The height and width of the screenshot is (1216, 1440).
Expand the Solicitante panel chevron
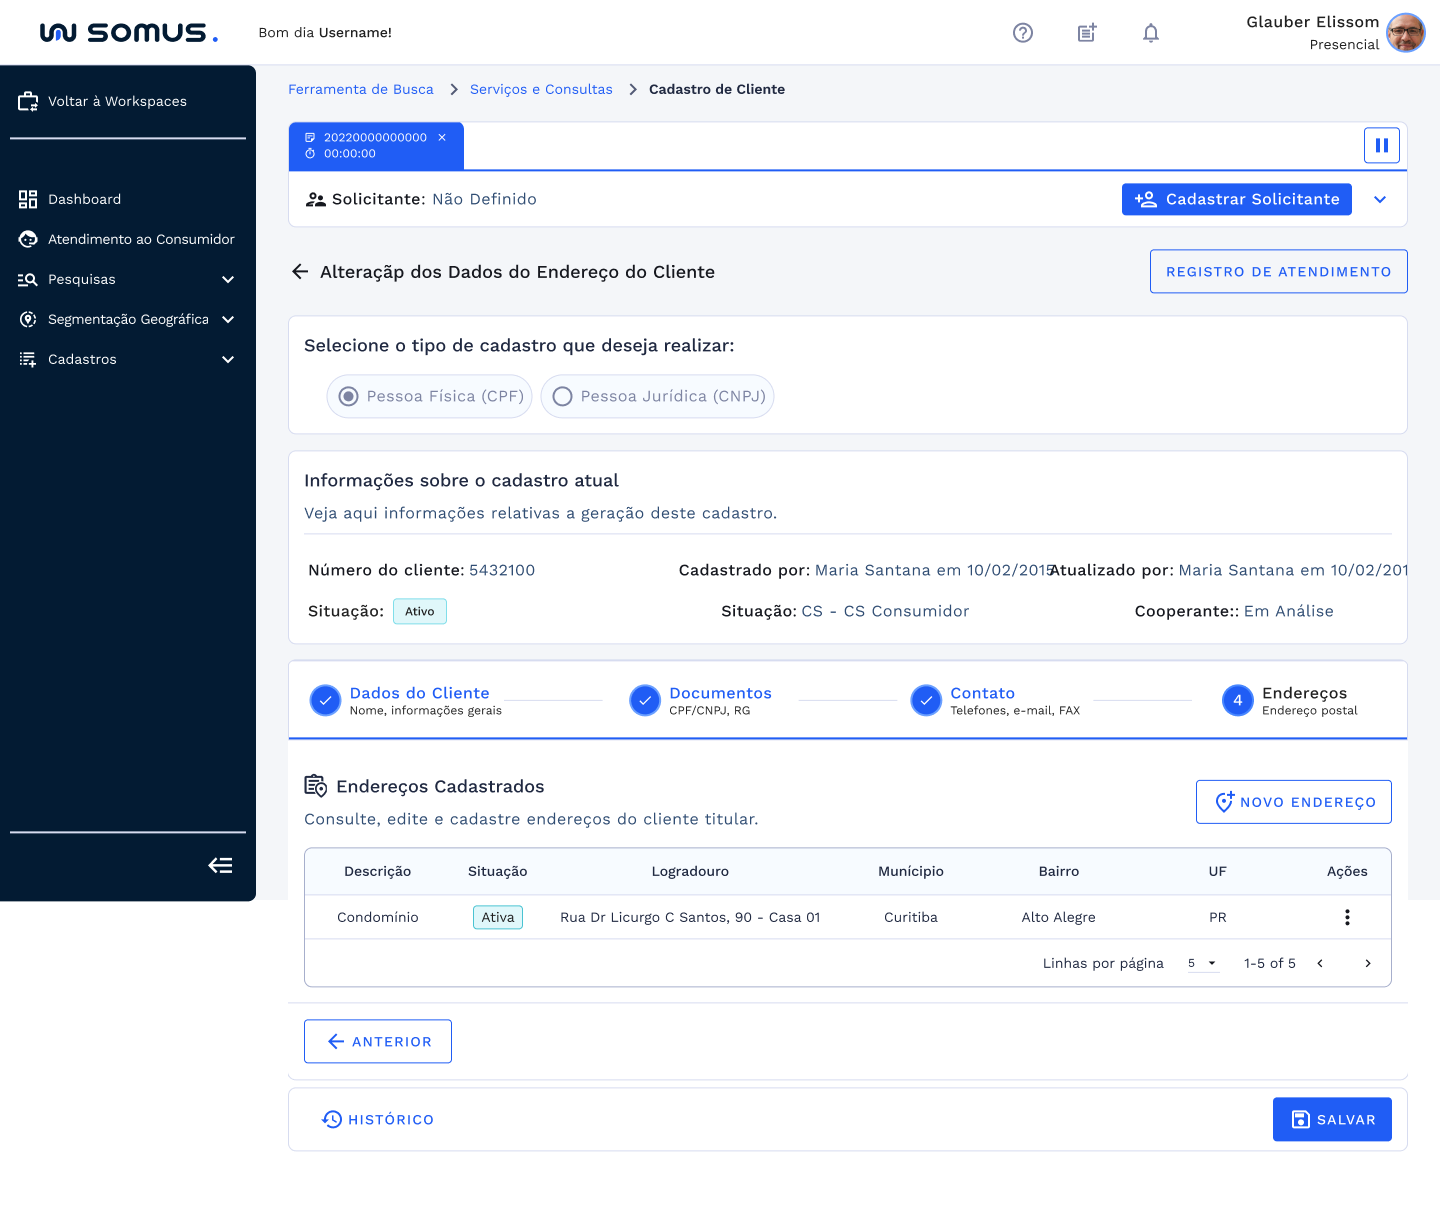coord(1379,200)
